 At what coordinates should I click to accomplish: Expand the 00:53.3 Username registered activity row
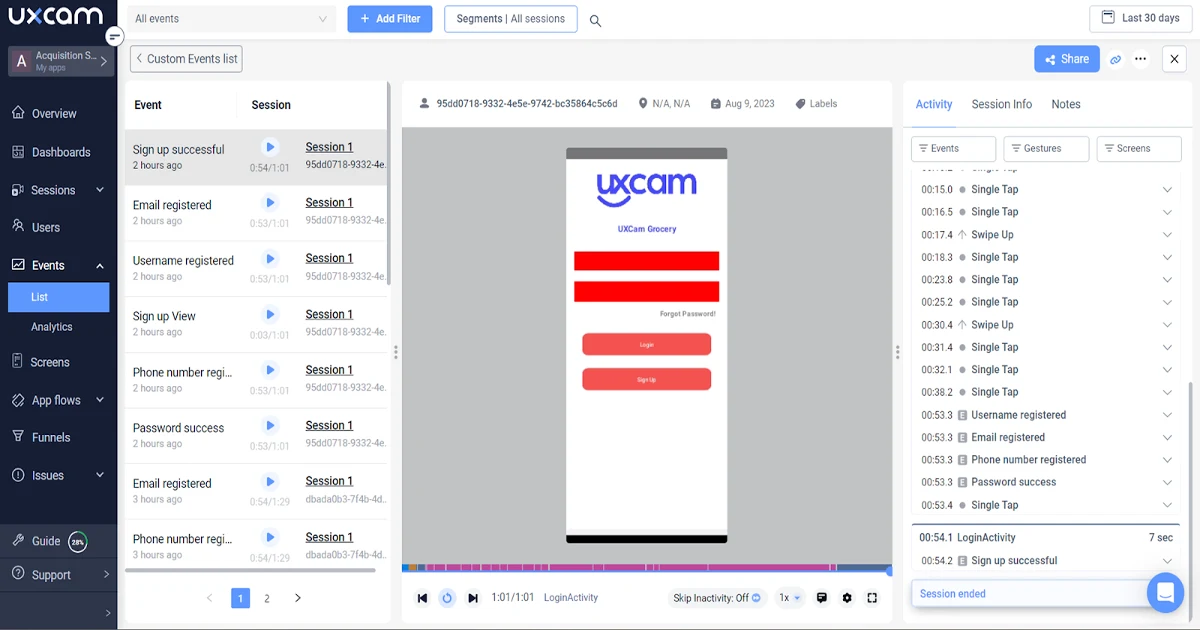[x=1167, y=415]
